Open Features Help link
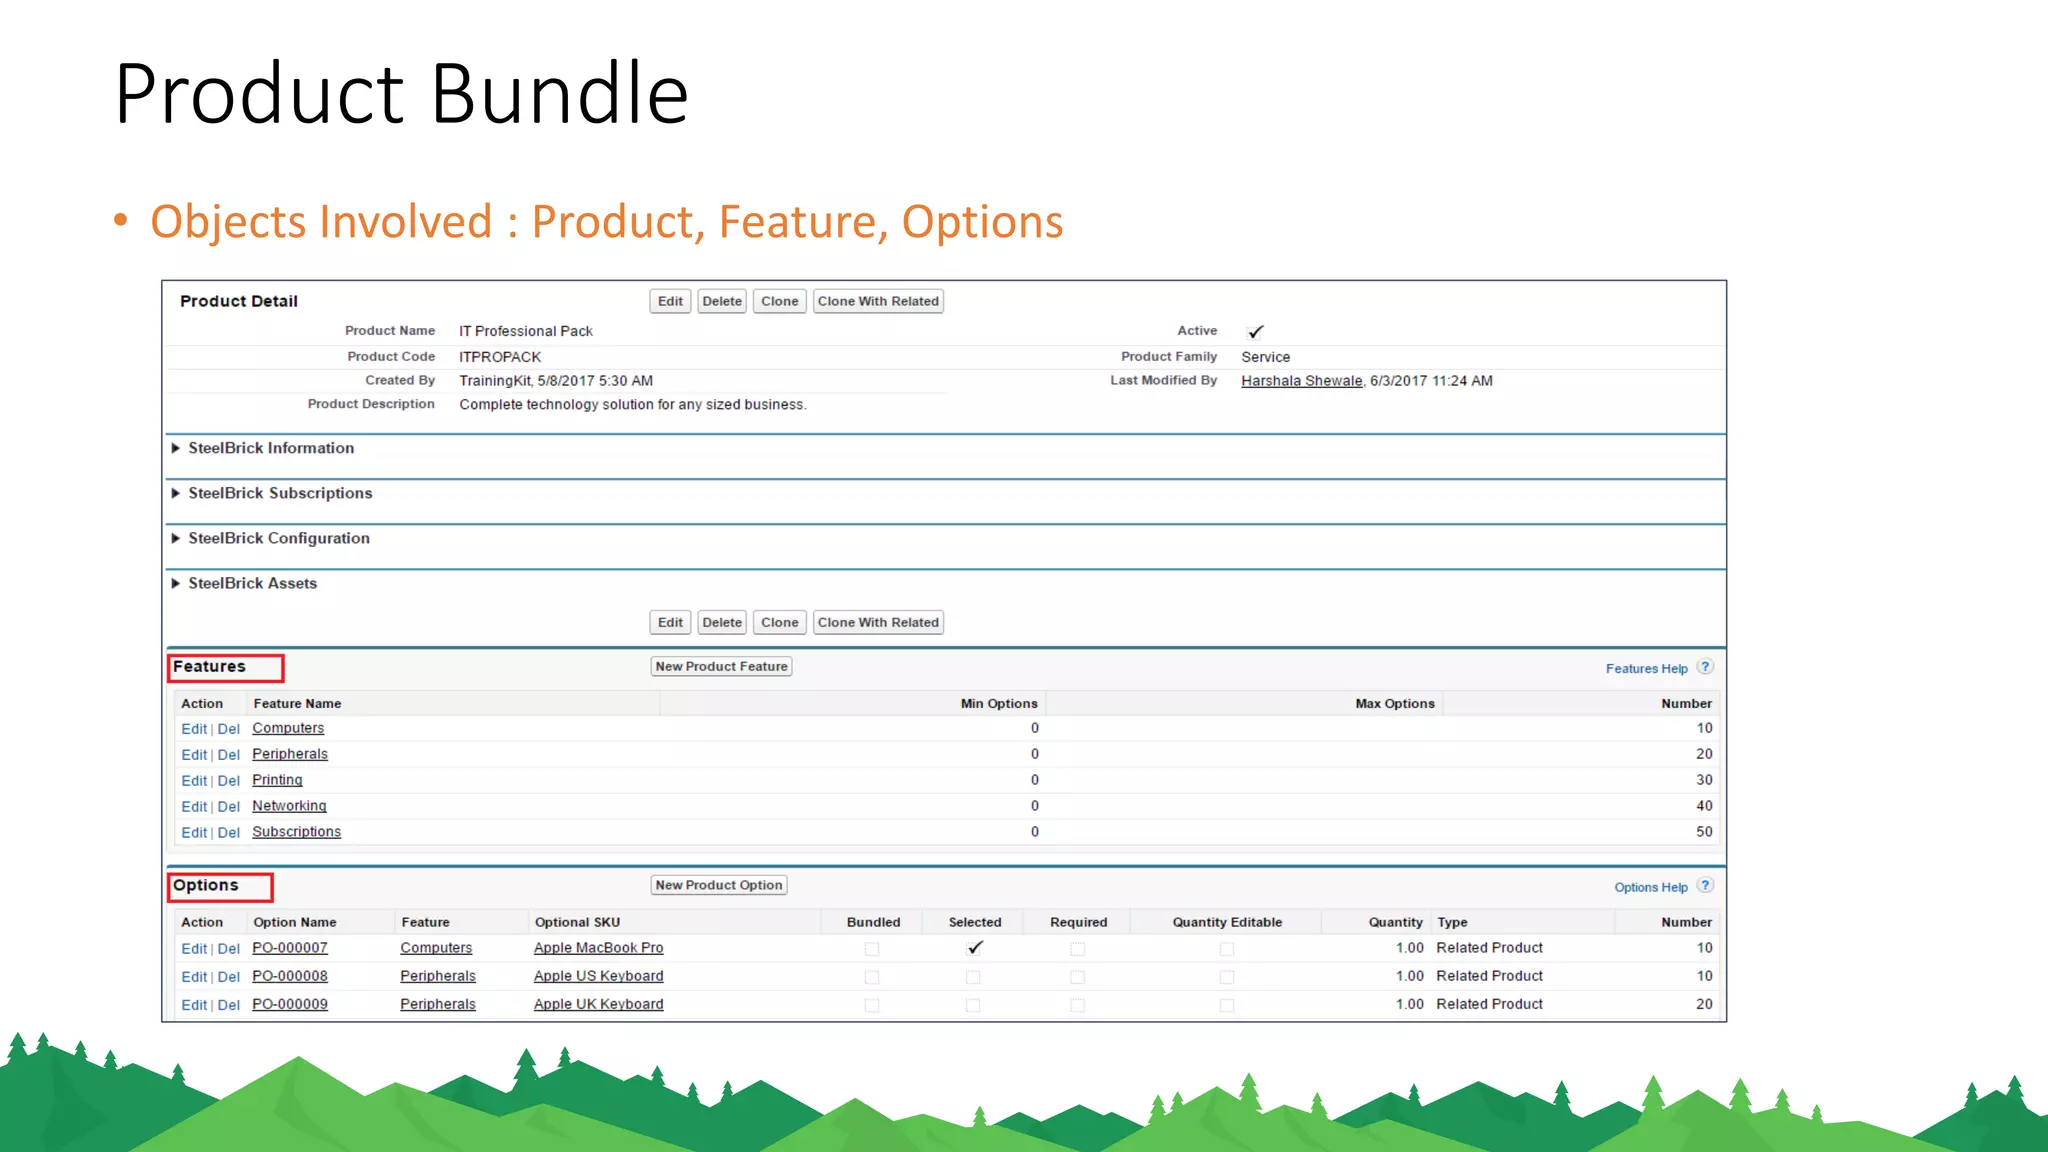The width and height of the screenshot is (2048, 1152). point(1646,669)
